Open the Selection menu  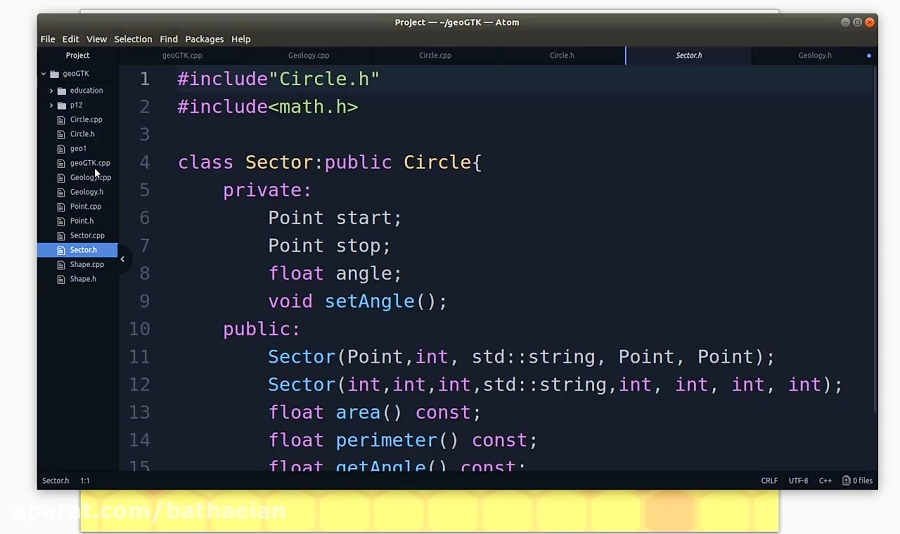133,39
